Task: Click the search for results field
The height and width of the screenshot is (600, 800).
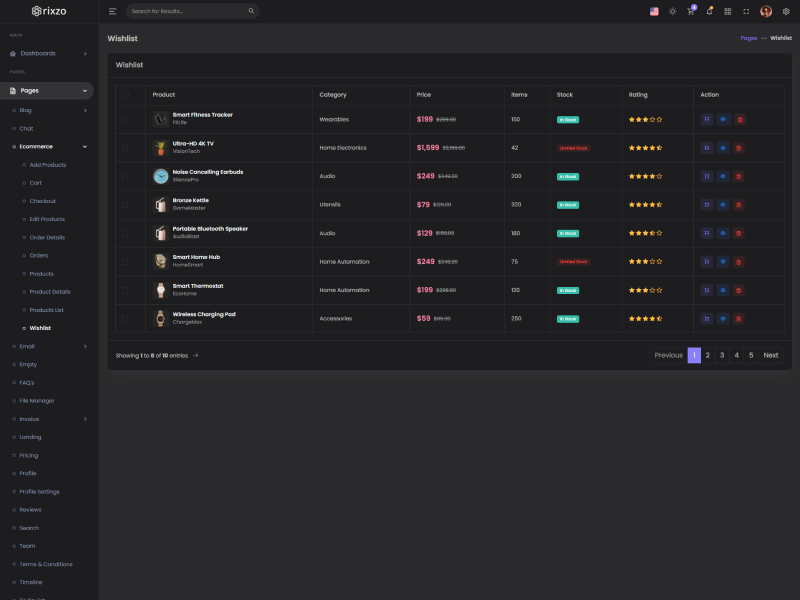Action: click(x=188, y=11)
